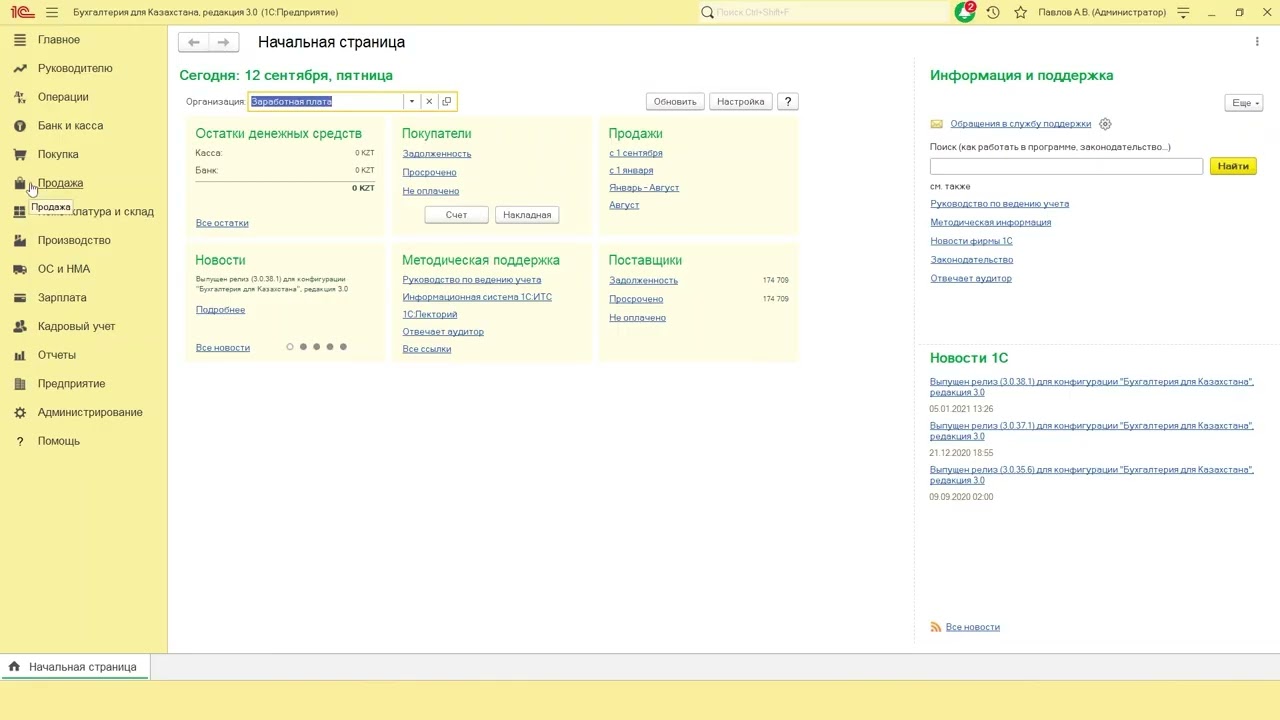
Task: Open the Главное section
Action: click(x=59, y=40)
